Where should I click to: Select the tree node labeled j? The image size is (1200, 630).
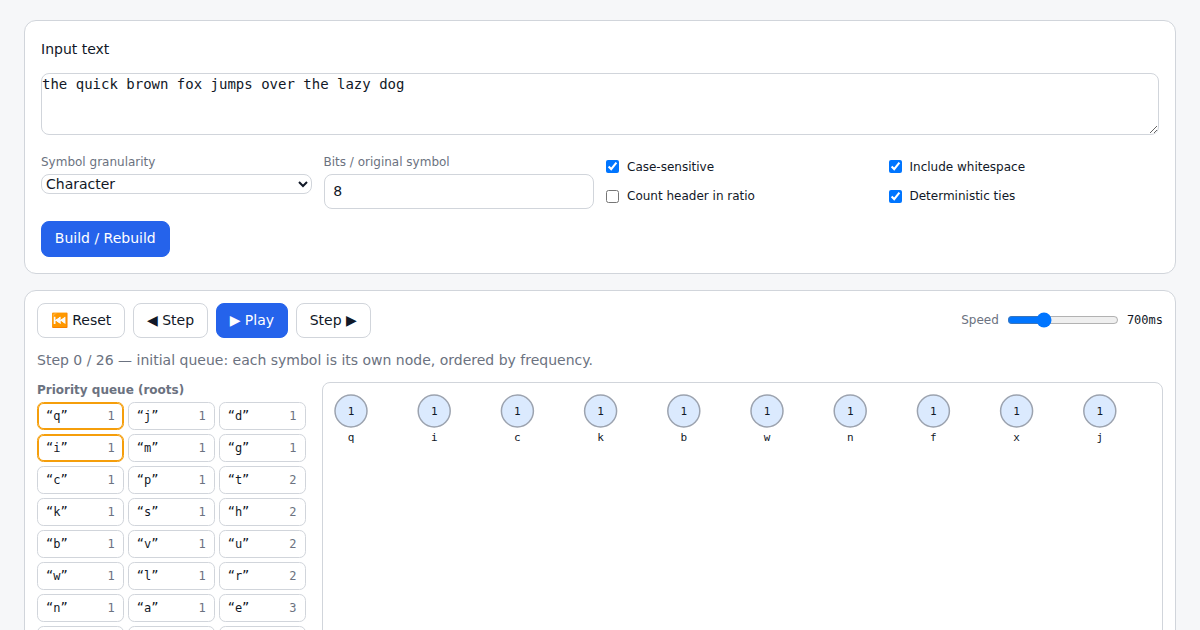(1100, 411)
